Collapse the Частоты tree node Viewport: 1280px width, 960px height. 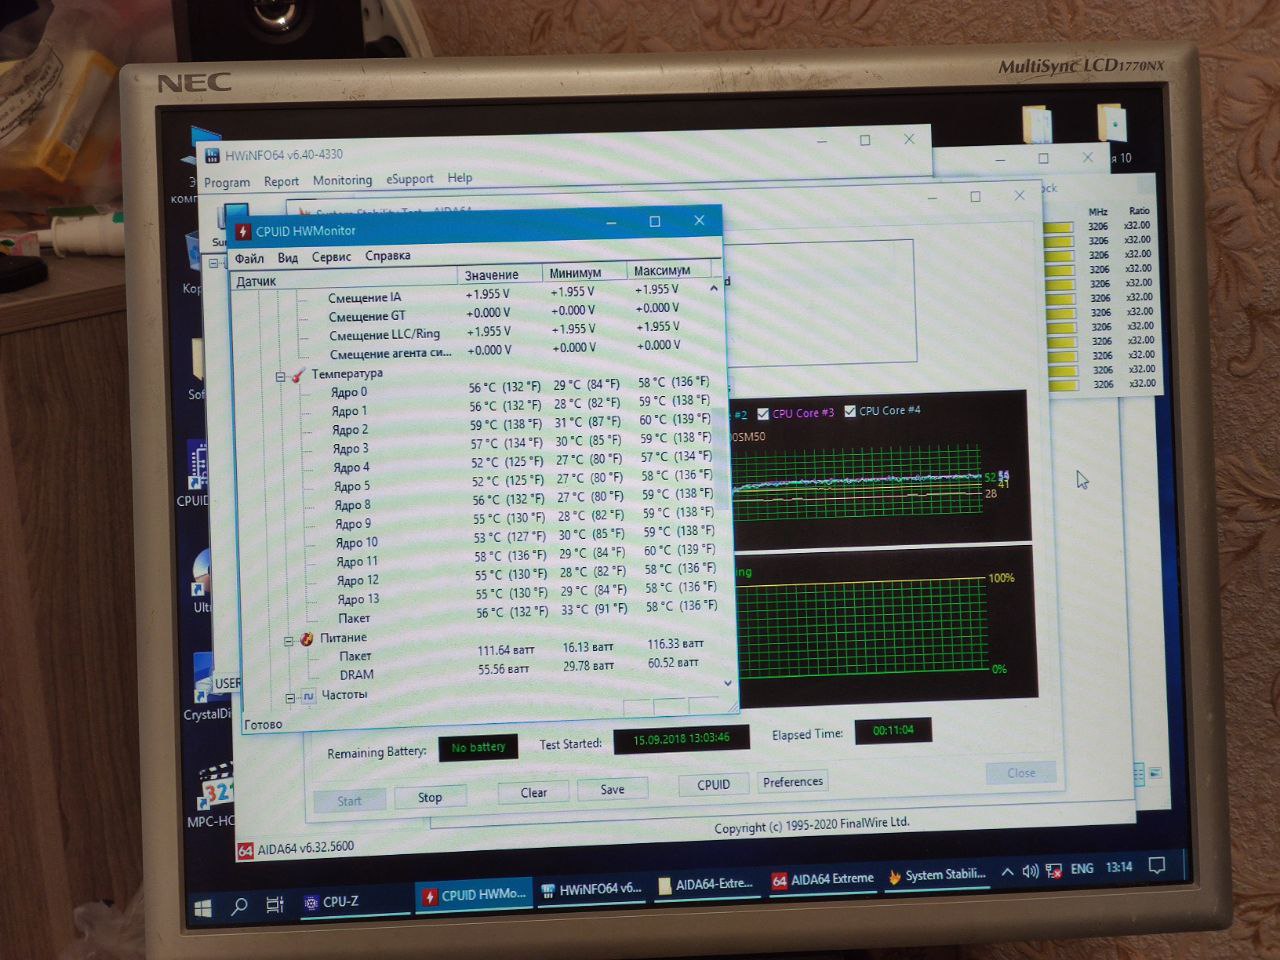[x=291, y=698]
